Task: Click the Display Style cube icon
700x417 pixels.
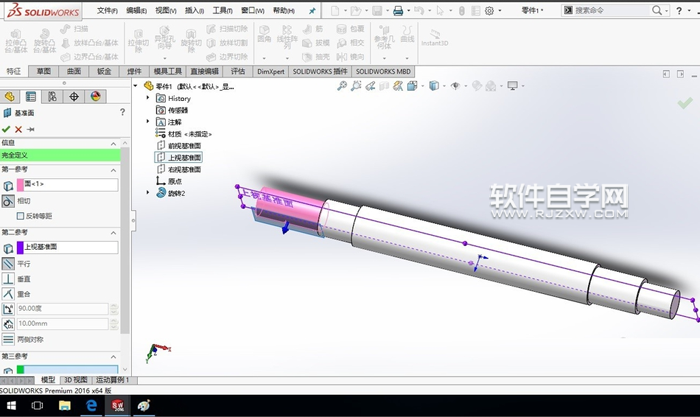Action: click(x=433, y=86)
